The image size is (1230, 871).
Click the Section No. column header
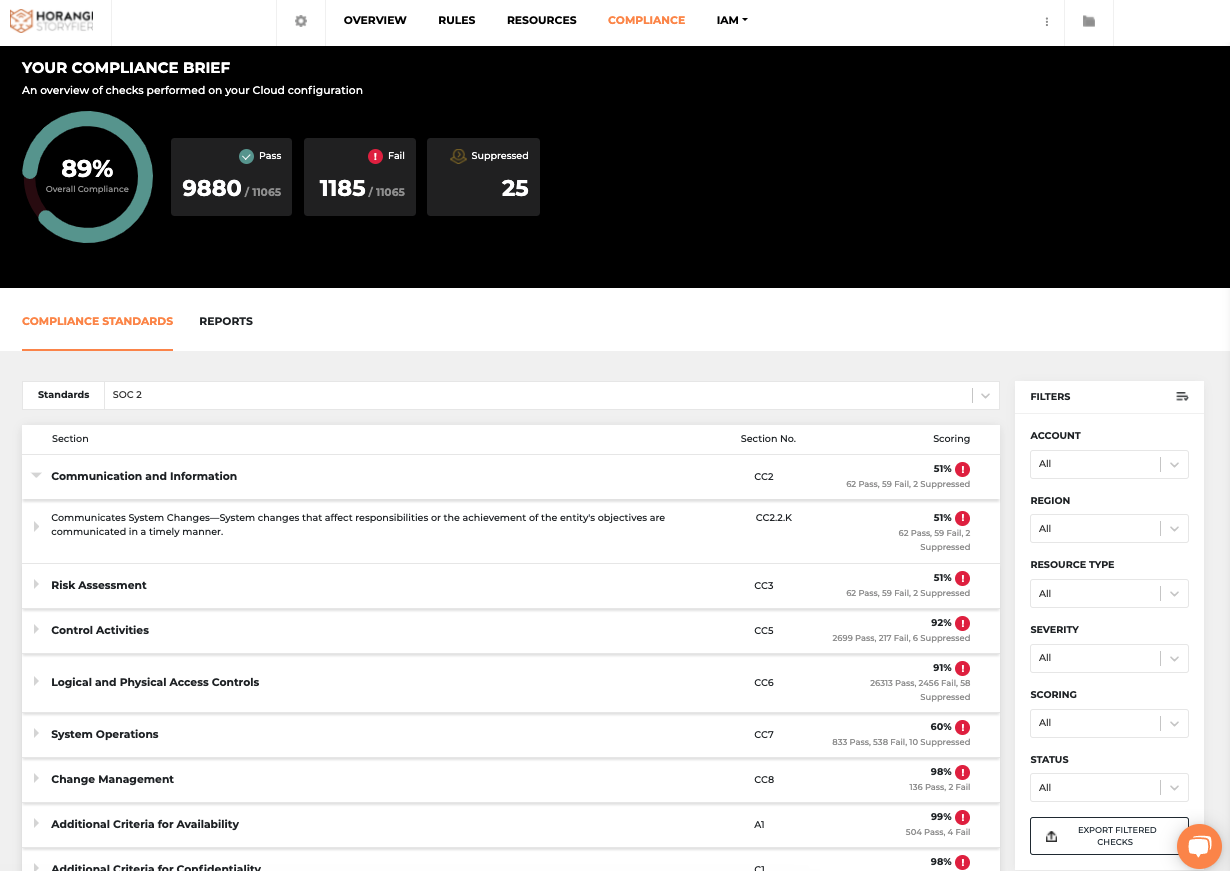tap(768, 439)
